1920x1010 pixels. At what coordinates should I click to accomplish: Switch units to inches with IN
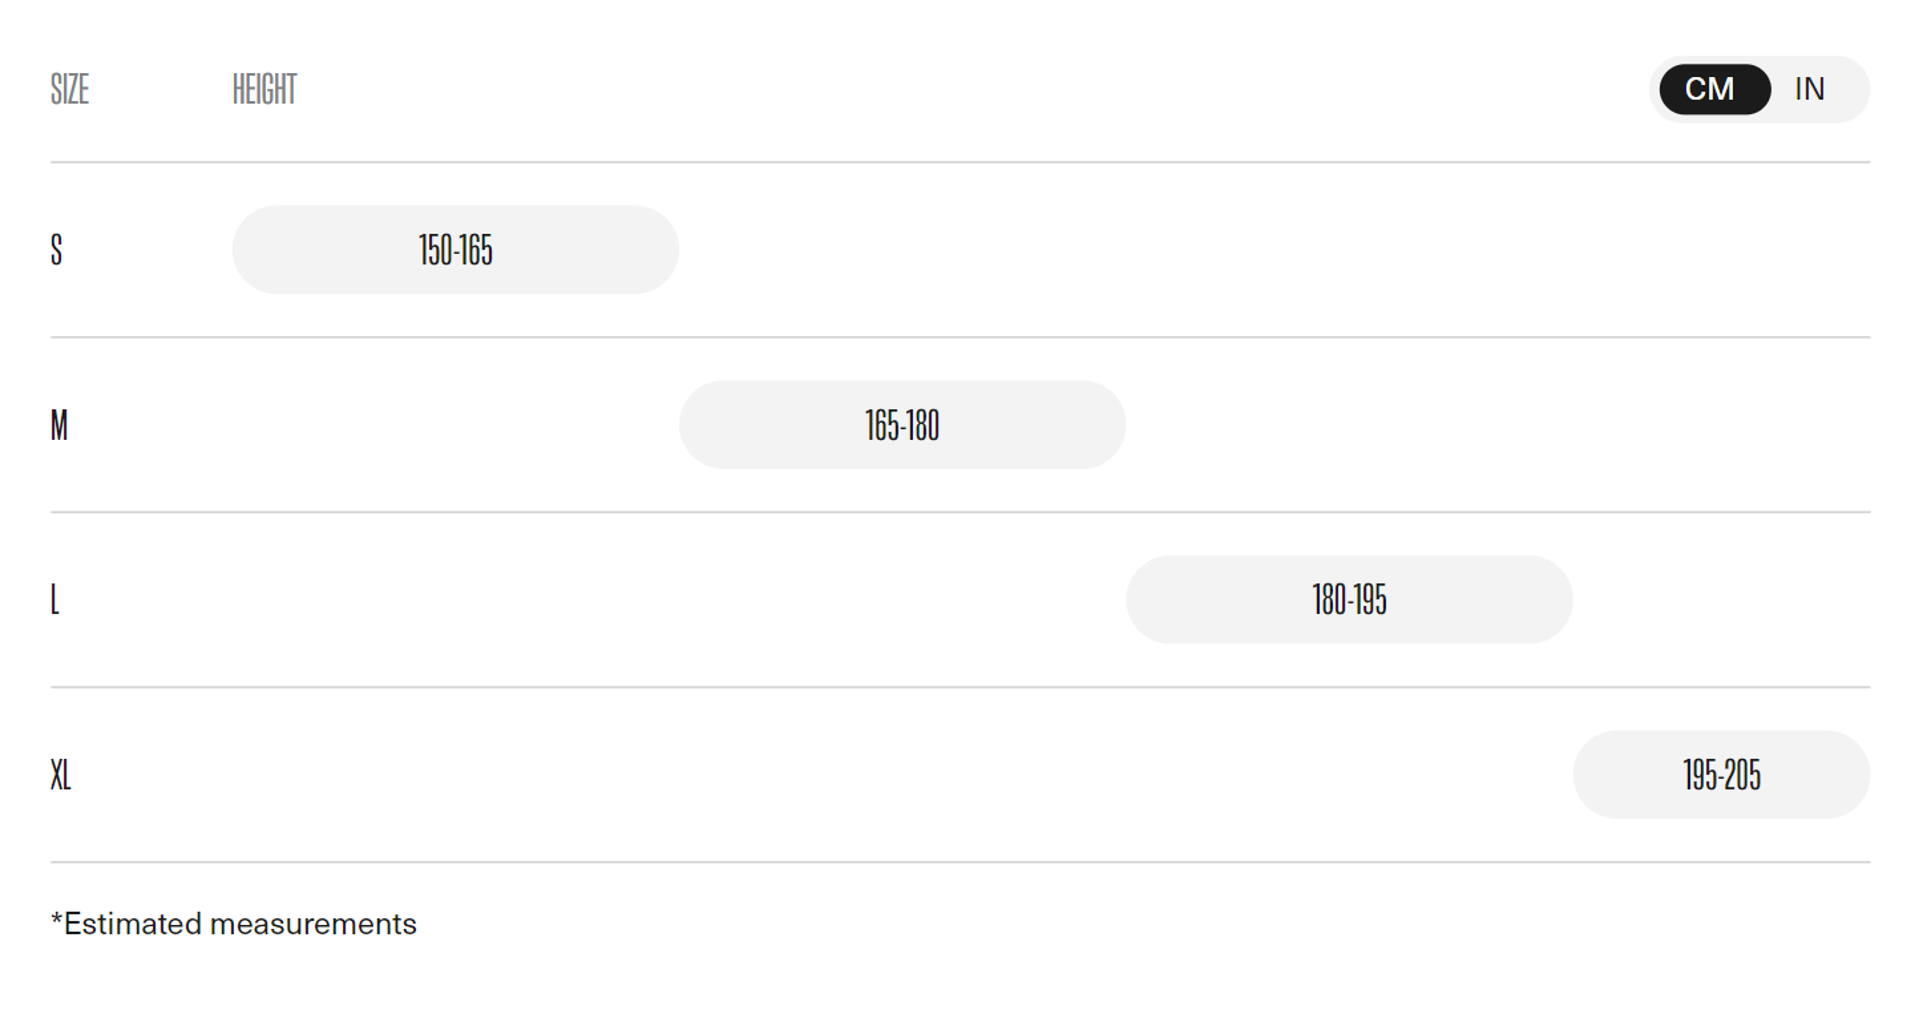[x=1809, y=89]
